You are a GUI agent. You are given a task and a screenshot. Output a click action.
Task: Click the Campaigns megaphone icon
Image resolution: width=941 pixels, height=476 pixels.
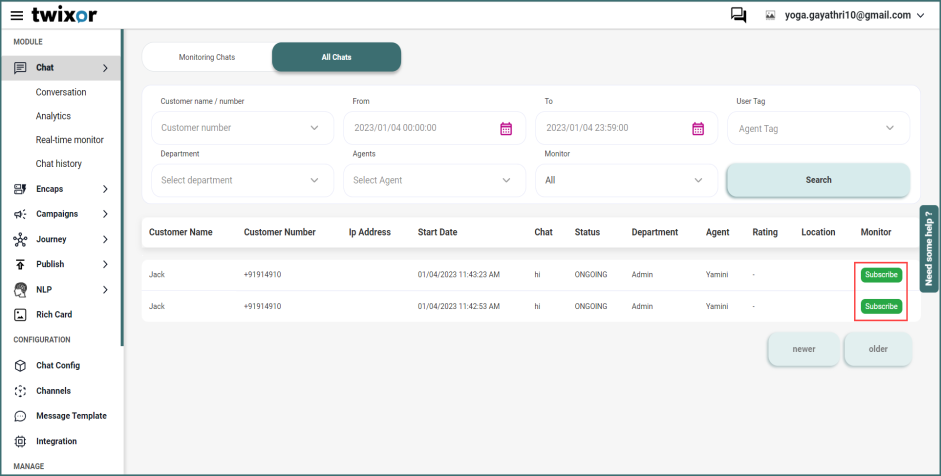coord(20,214)
